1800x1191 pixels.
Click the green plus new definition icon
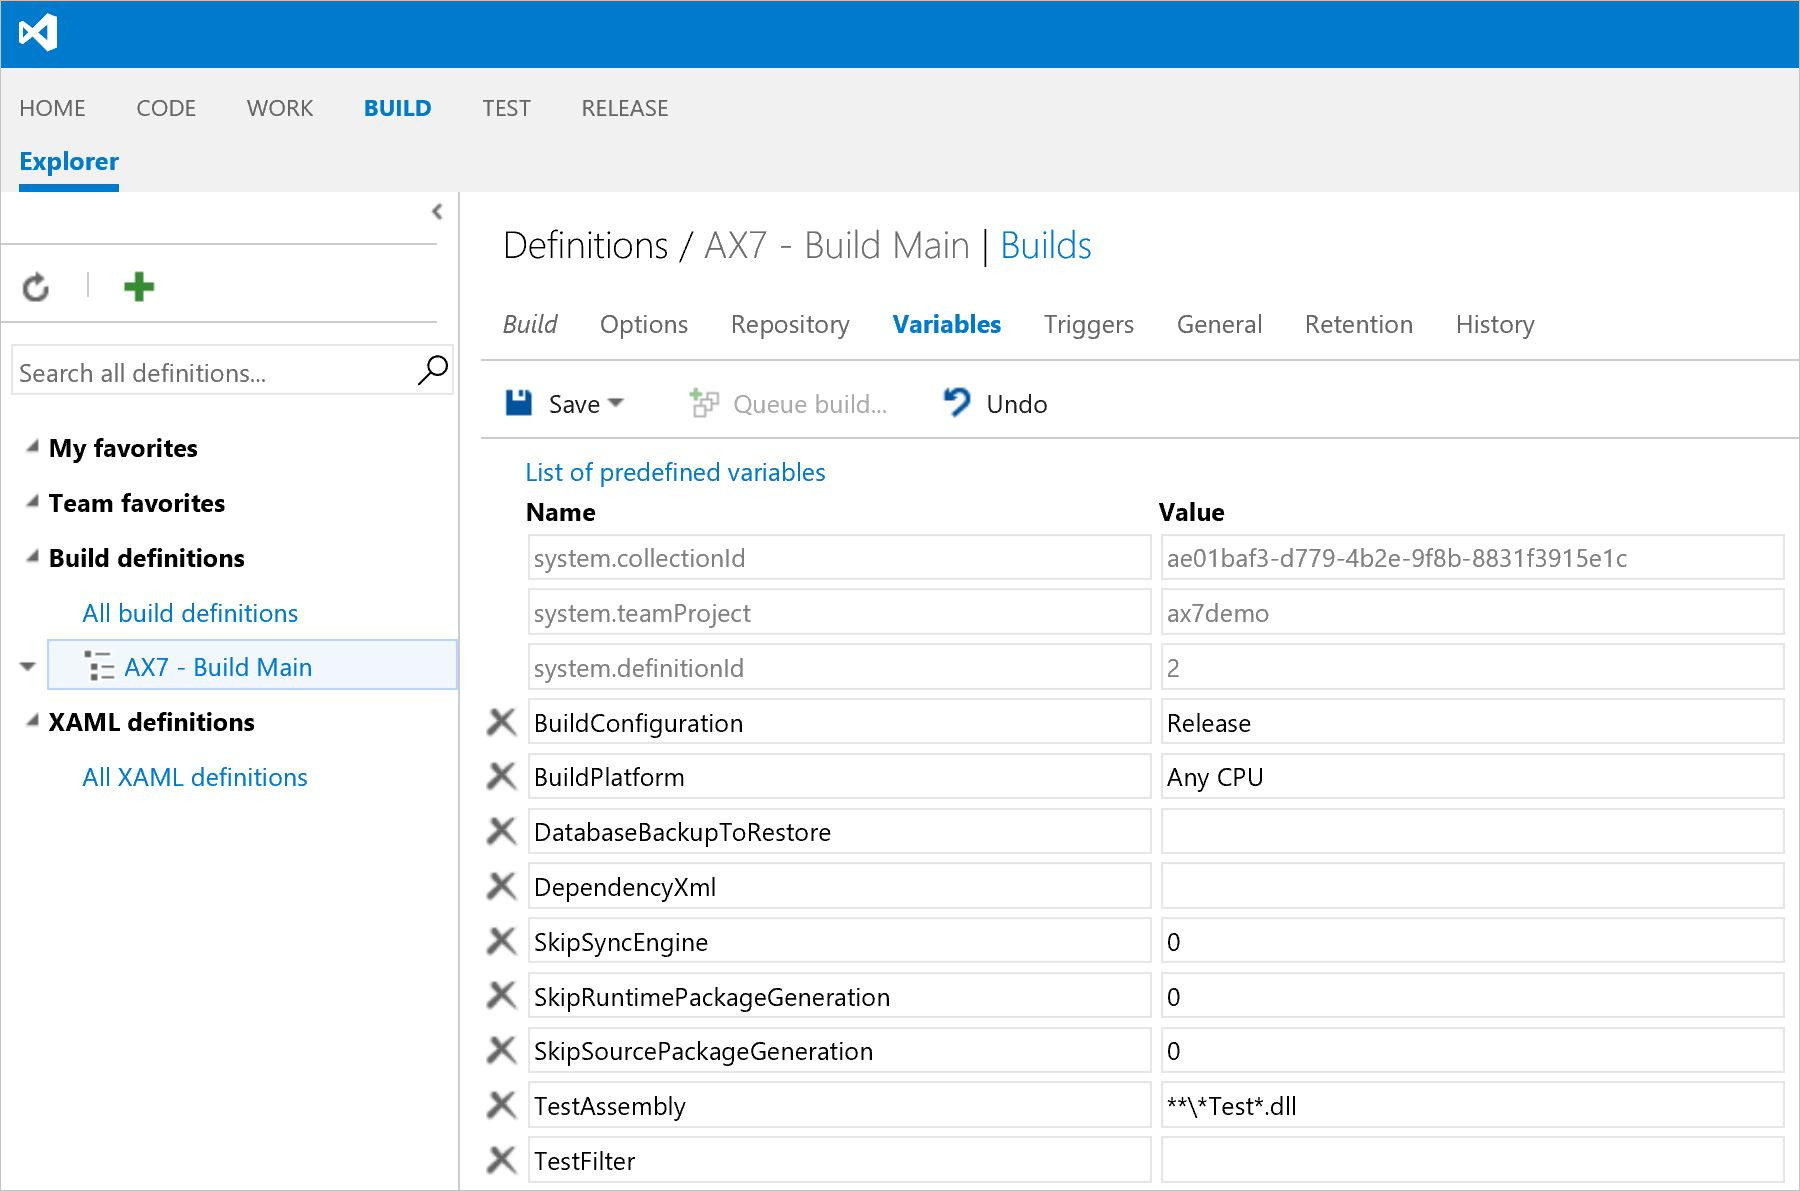[x=138, y=287]
